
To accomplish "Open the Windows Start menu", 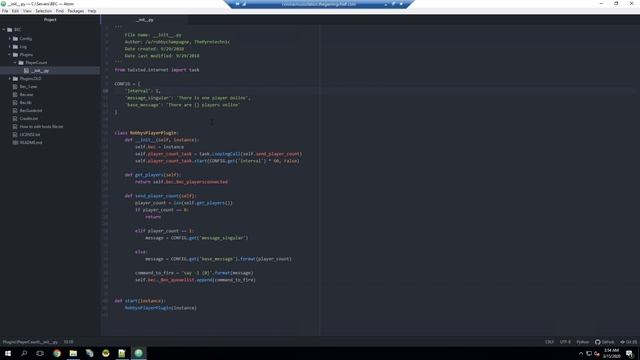I will coord(8,353).
